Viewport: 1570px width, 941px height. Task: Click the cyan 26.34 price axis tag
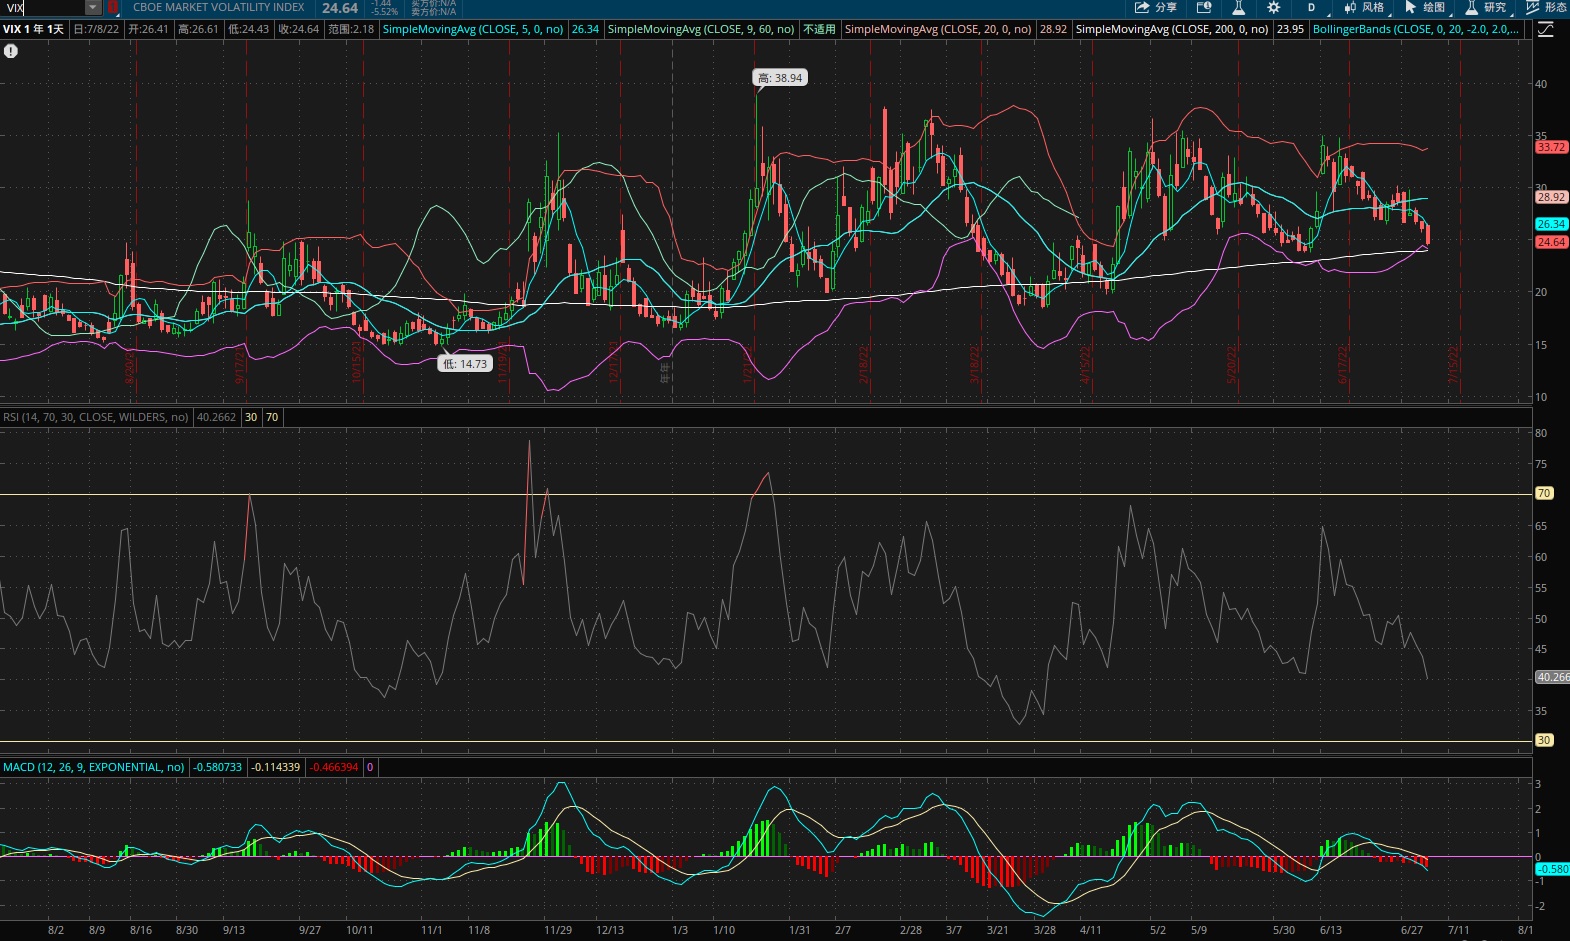[x=1551, y=224]
